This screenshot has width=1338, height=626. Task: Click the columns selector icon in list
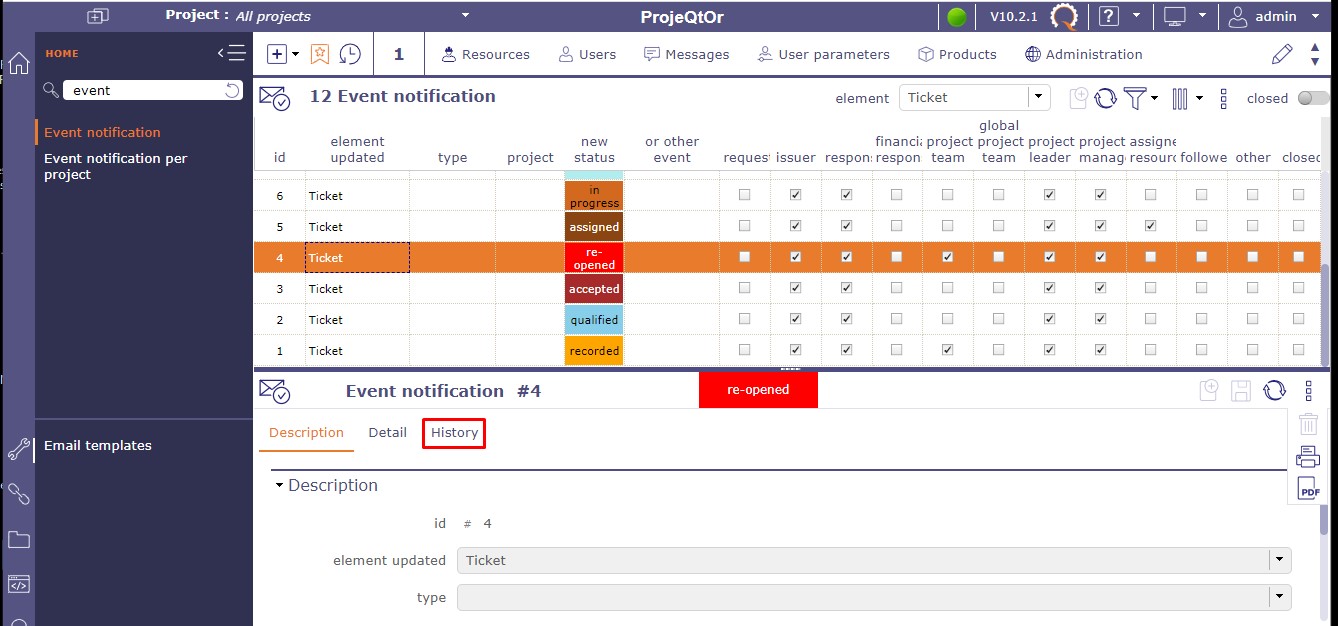click(1180, 98)
